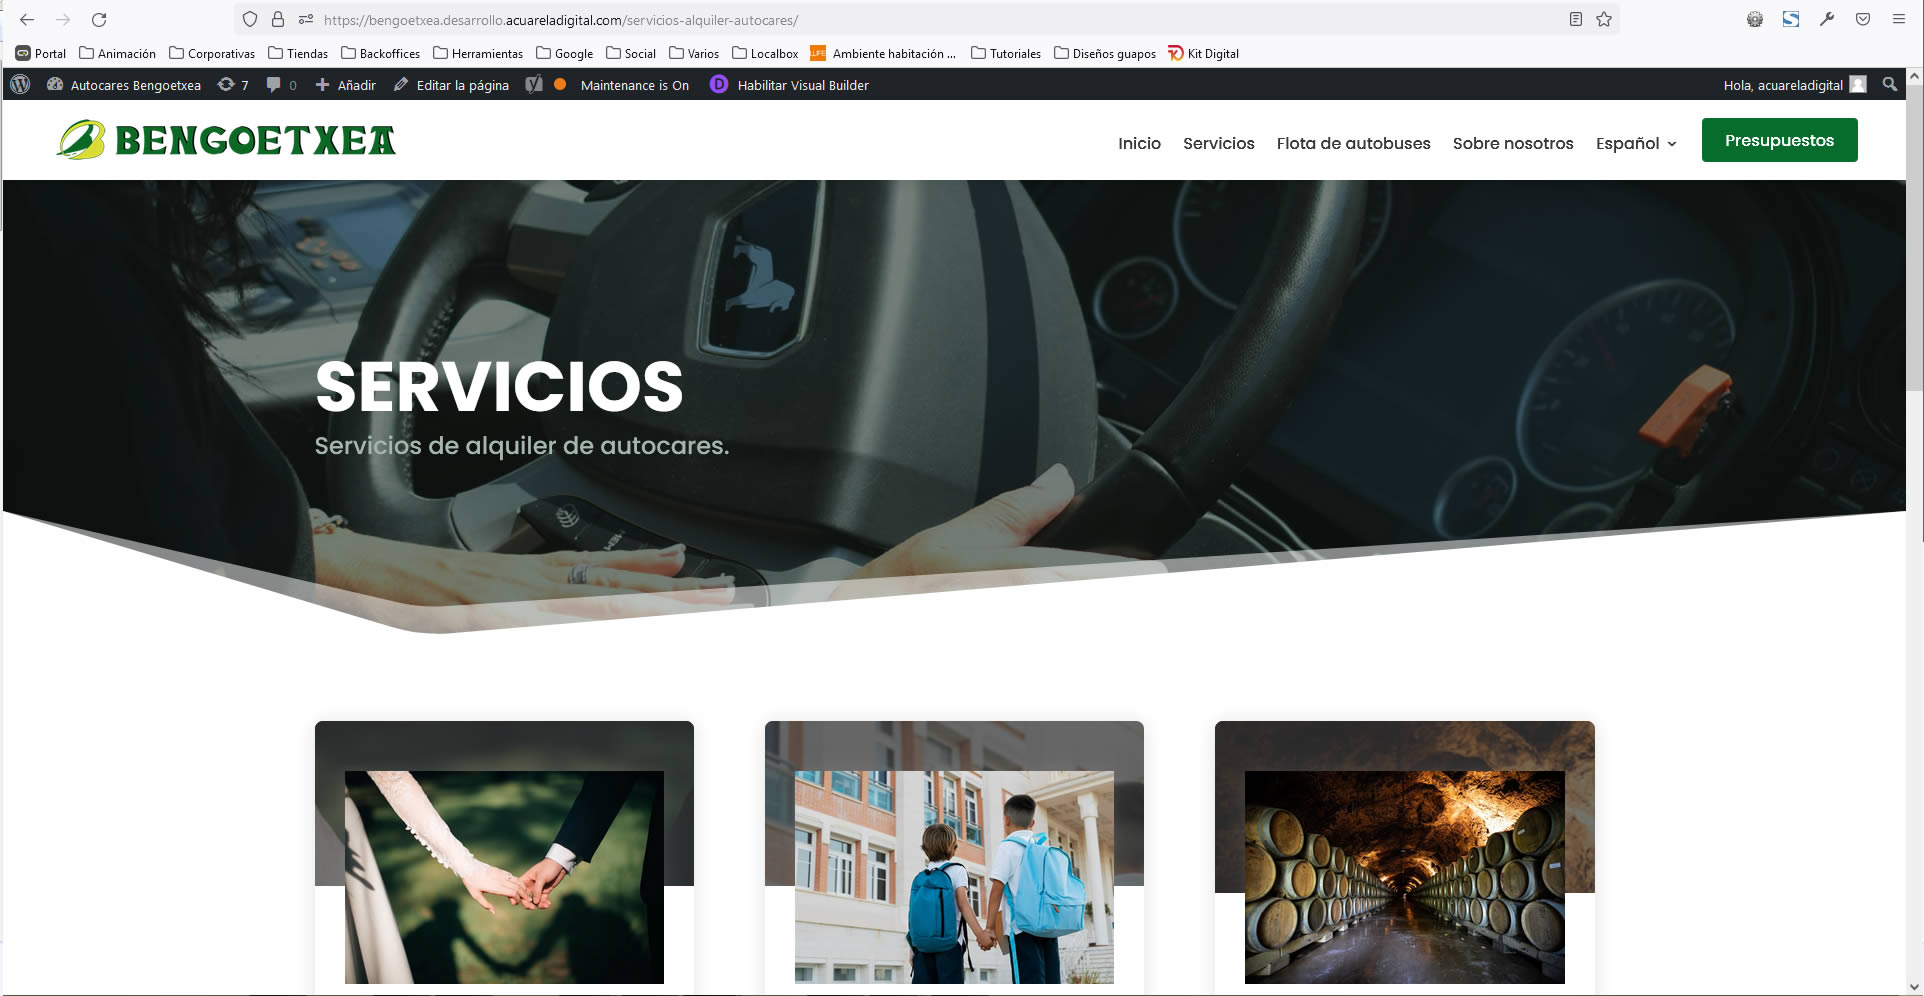
Task: Open updates icon showing 7 pending
Action: pos(233,85)
